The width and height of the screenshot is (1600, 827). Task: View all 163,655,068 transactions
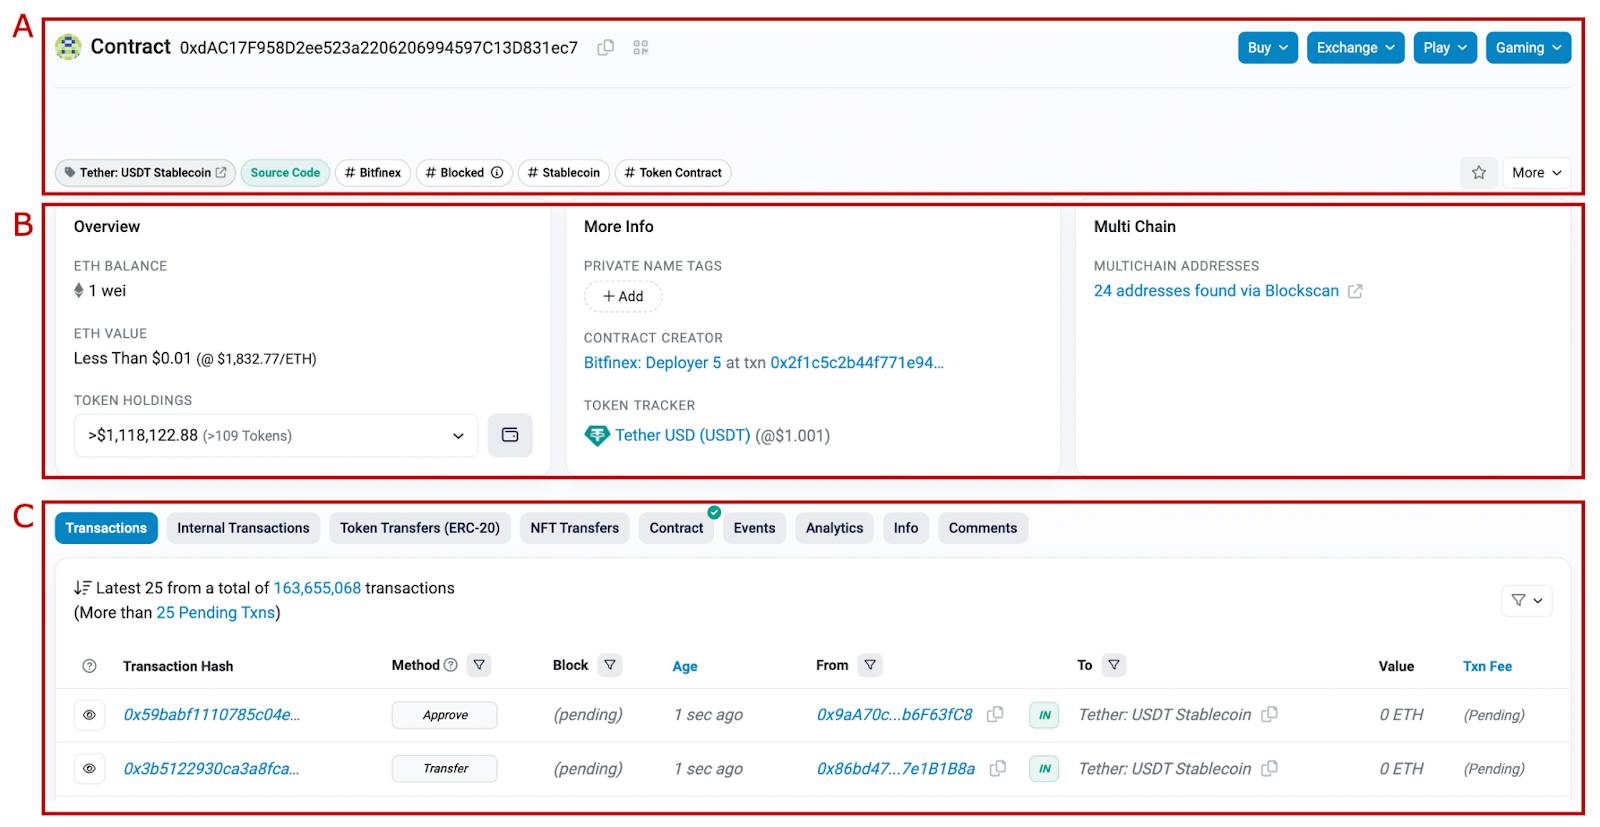pos(317,588)
